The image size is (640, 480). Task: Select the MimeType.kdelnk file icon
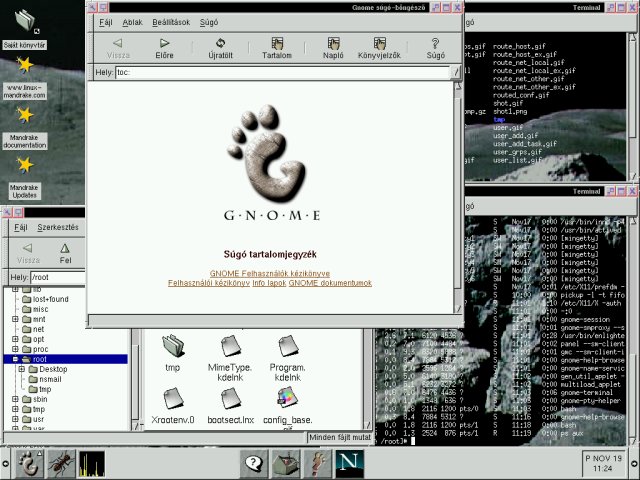click(231, 346)
